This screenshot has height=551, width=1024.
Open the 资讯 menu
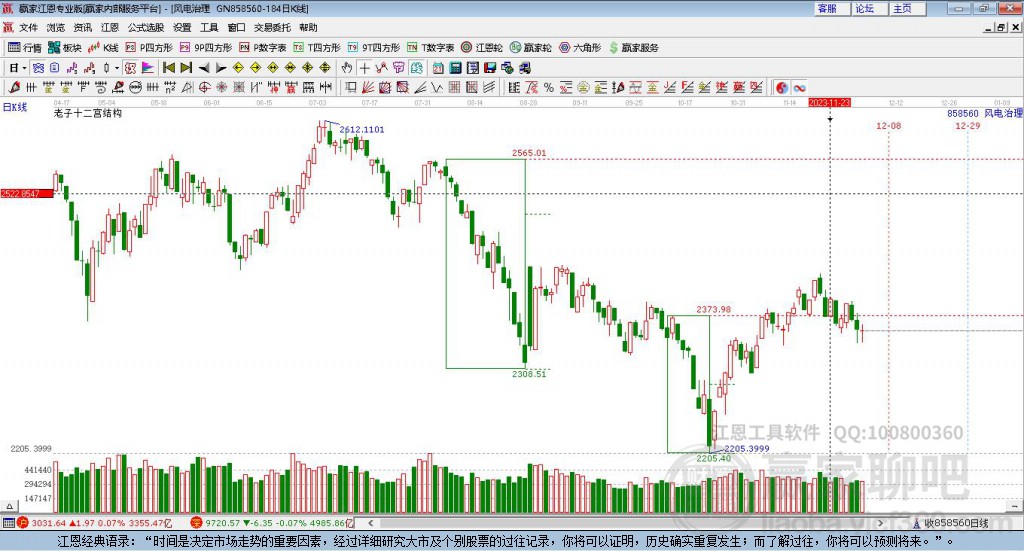[83, 27]
